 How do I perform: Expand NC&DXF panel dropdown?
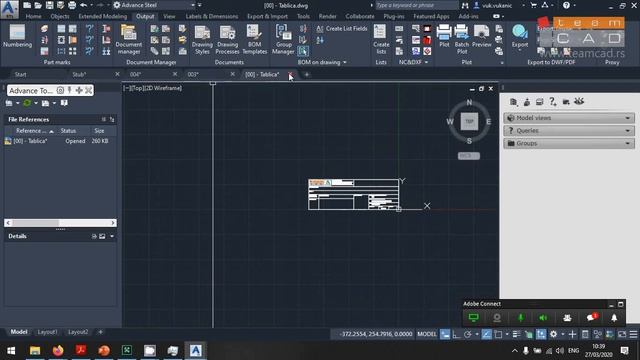[x=427, y=62]
